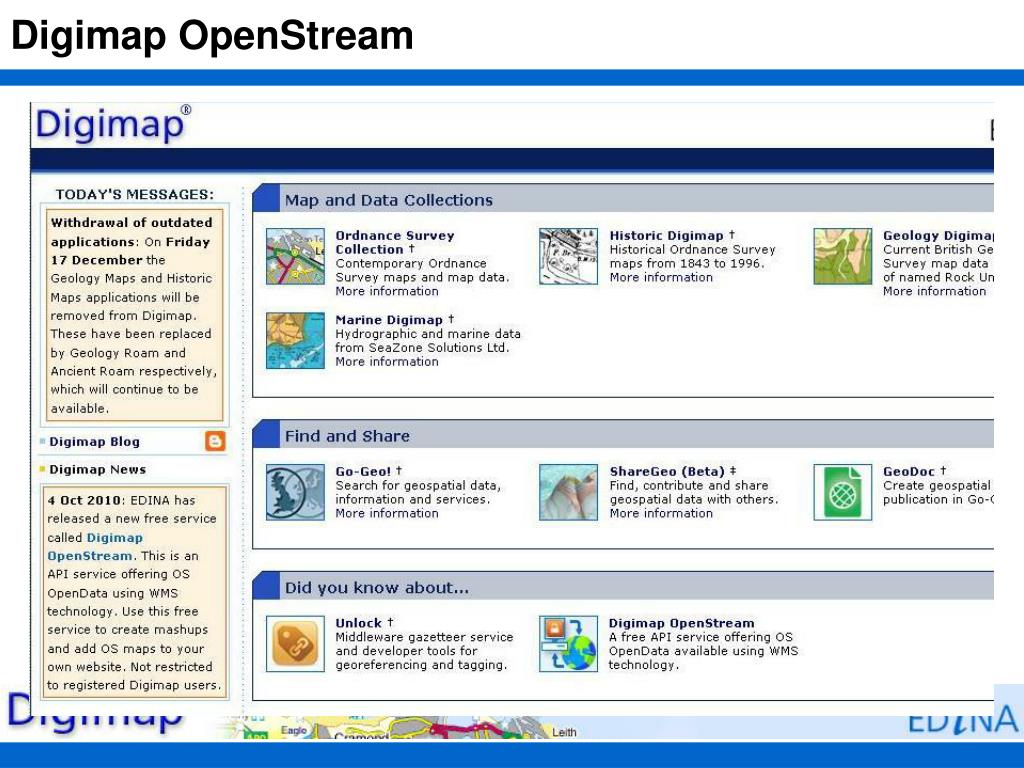Click the Digimap logo at top left
This screenshot has width=1024, height=768.
click(x=110, y=126)
